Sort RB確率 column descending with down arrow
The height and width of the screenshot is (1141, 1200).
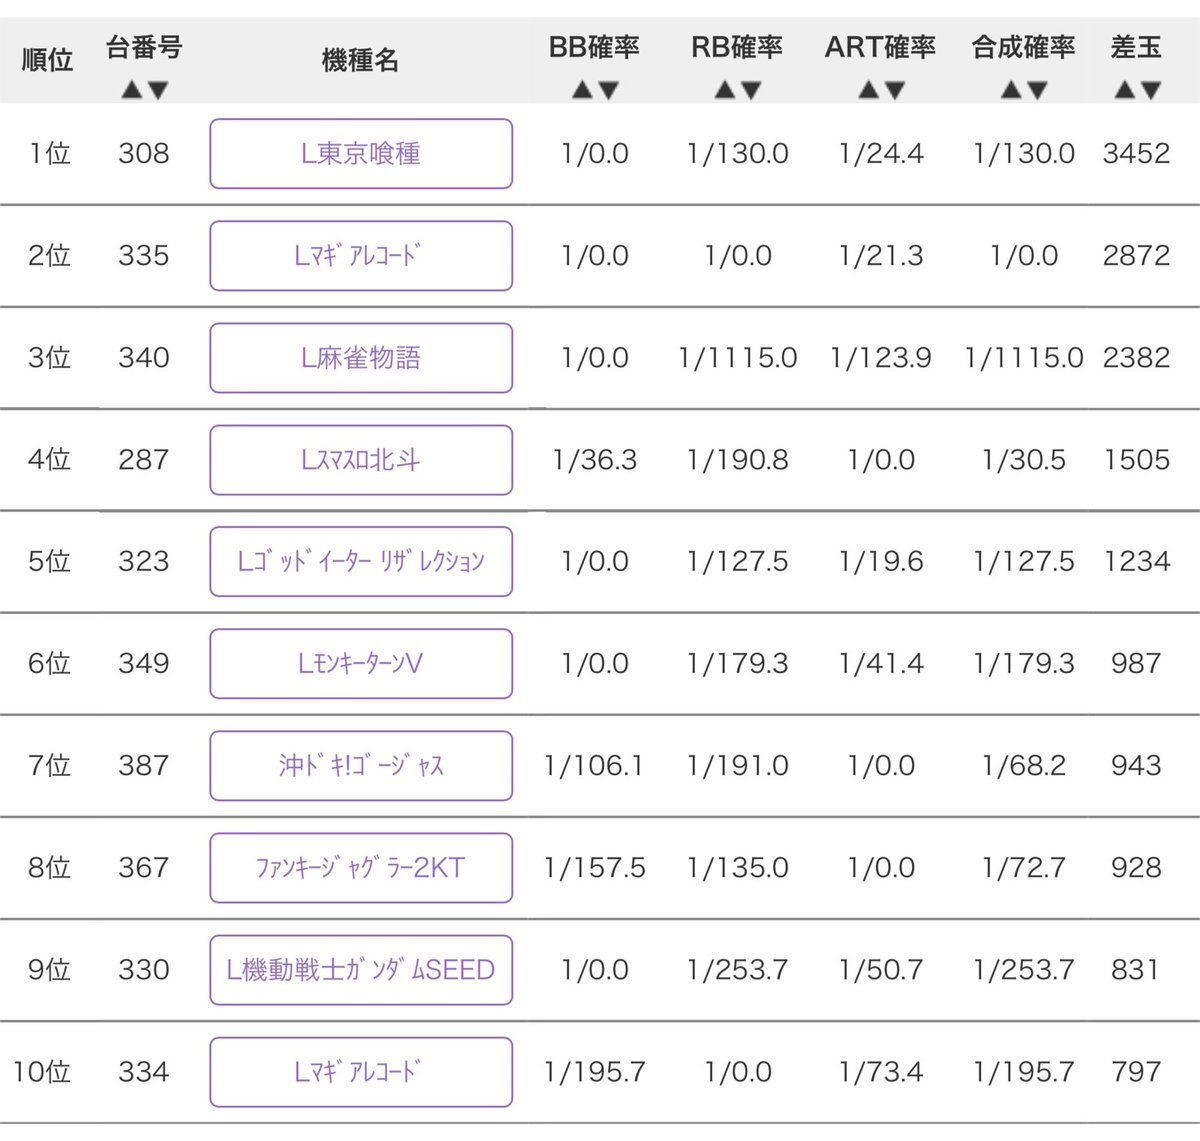751,90
